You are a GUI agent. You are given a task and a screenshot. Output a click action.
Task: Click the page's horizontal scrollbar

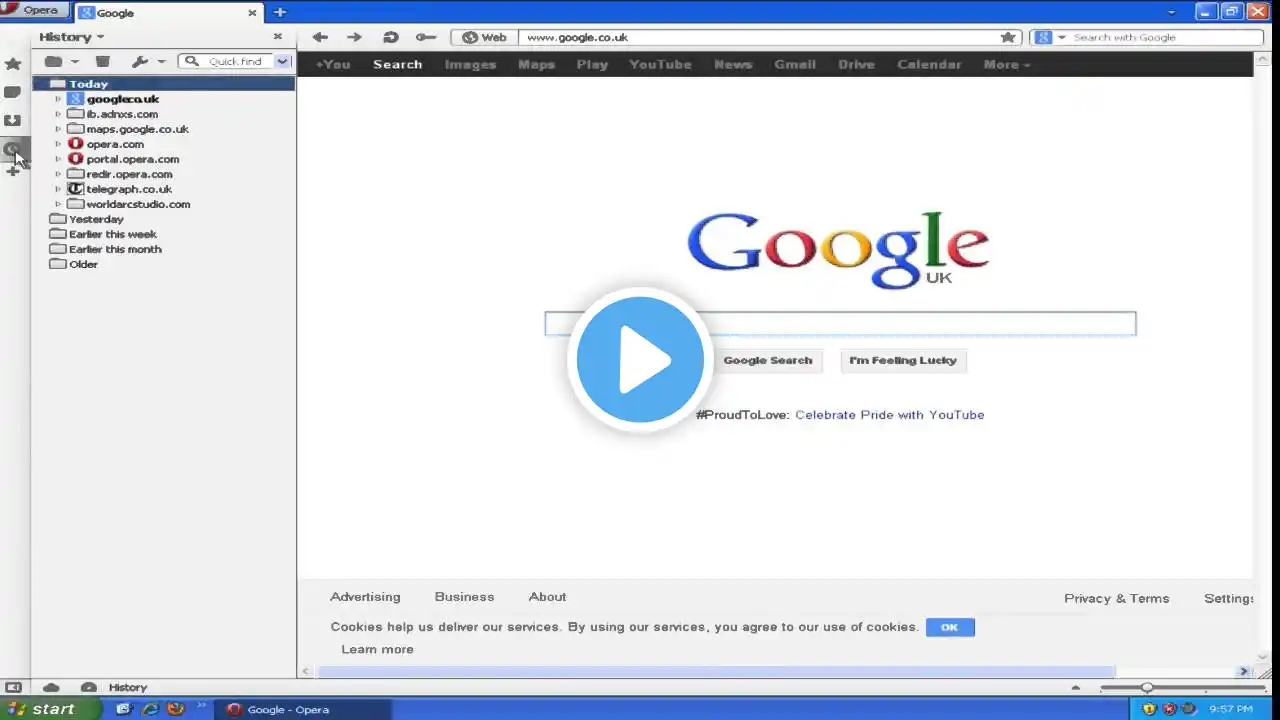(x=716, y=672)
